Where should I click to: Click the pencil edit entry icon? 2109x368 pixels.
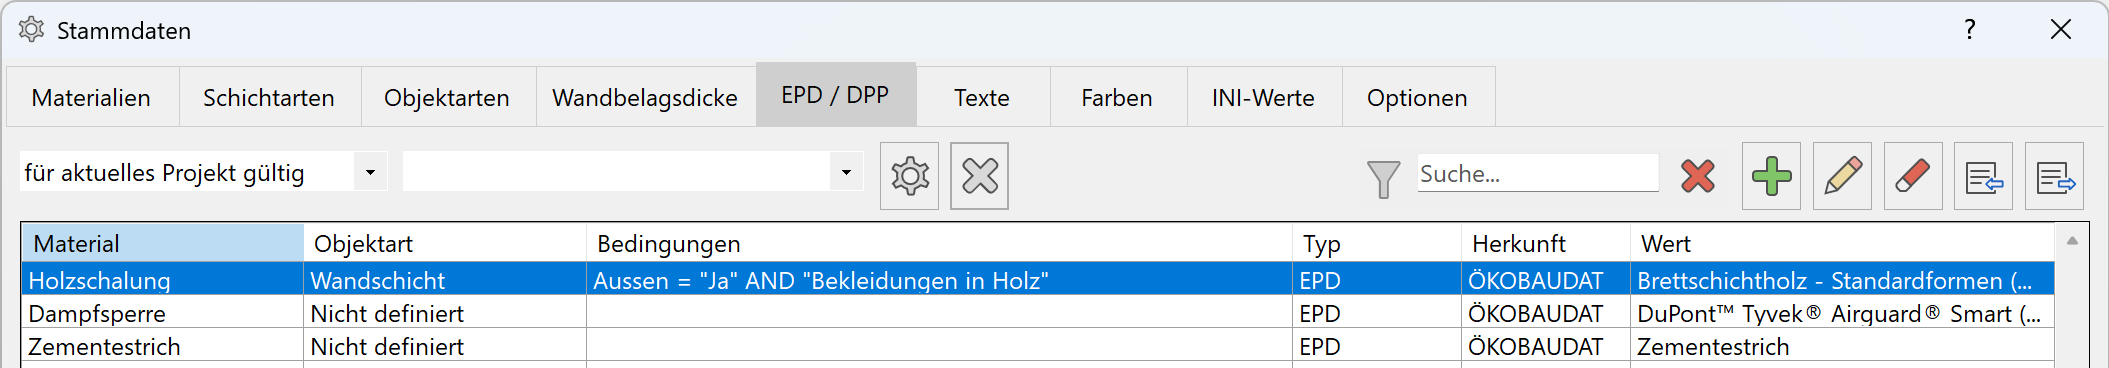coord(1842,176)
